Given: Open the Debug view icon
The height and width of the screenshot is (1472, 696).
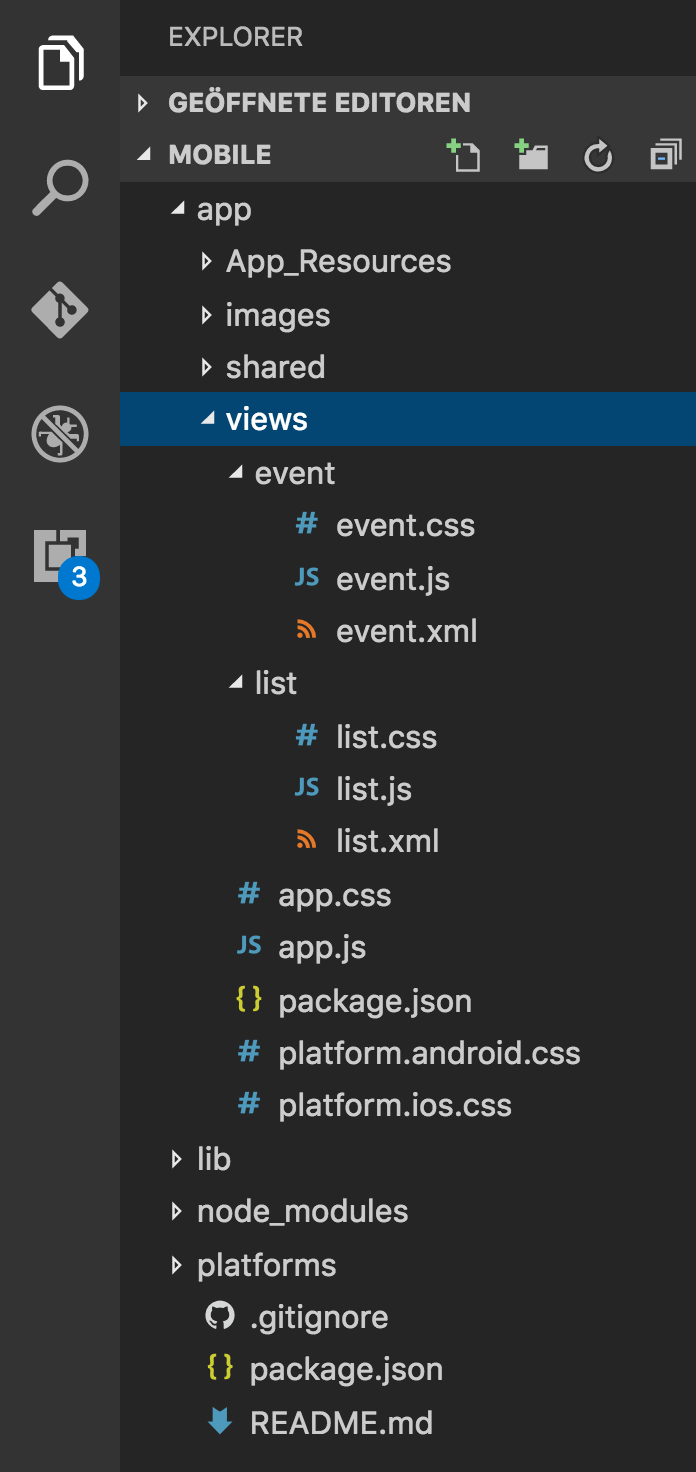Looking at the screenshot, I should [61, 434].
